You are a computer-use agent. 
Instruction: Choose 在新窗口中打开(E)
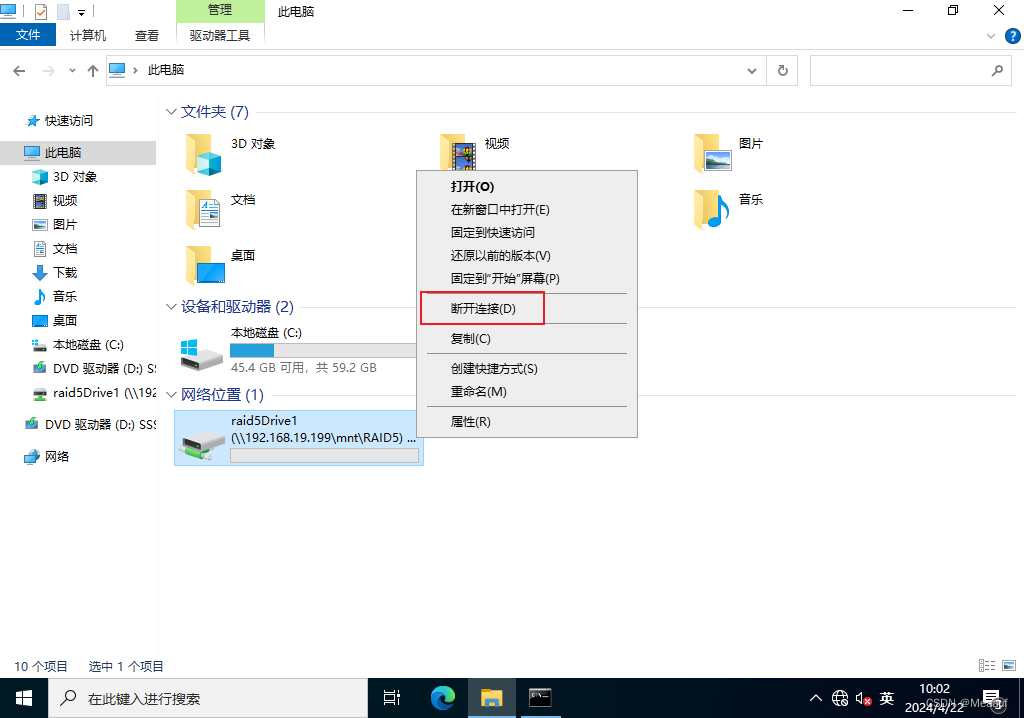(527, 210)
